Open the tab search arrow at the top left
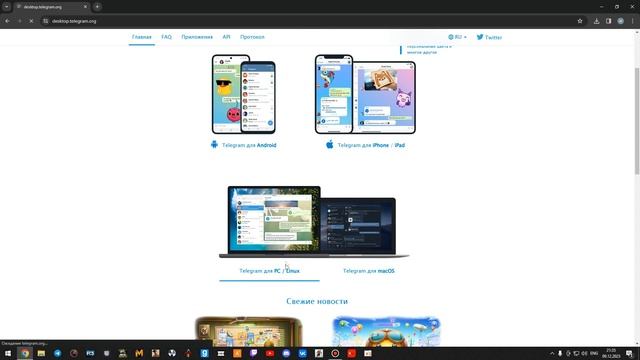This screenshot has width=640, height=360. pos(7,7)
